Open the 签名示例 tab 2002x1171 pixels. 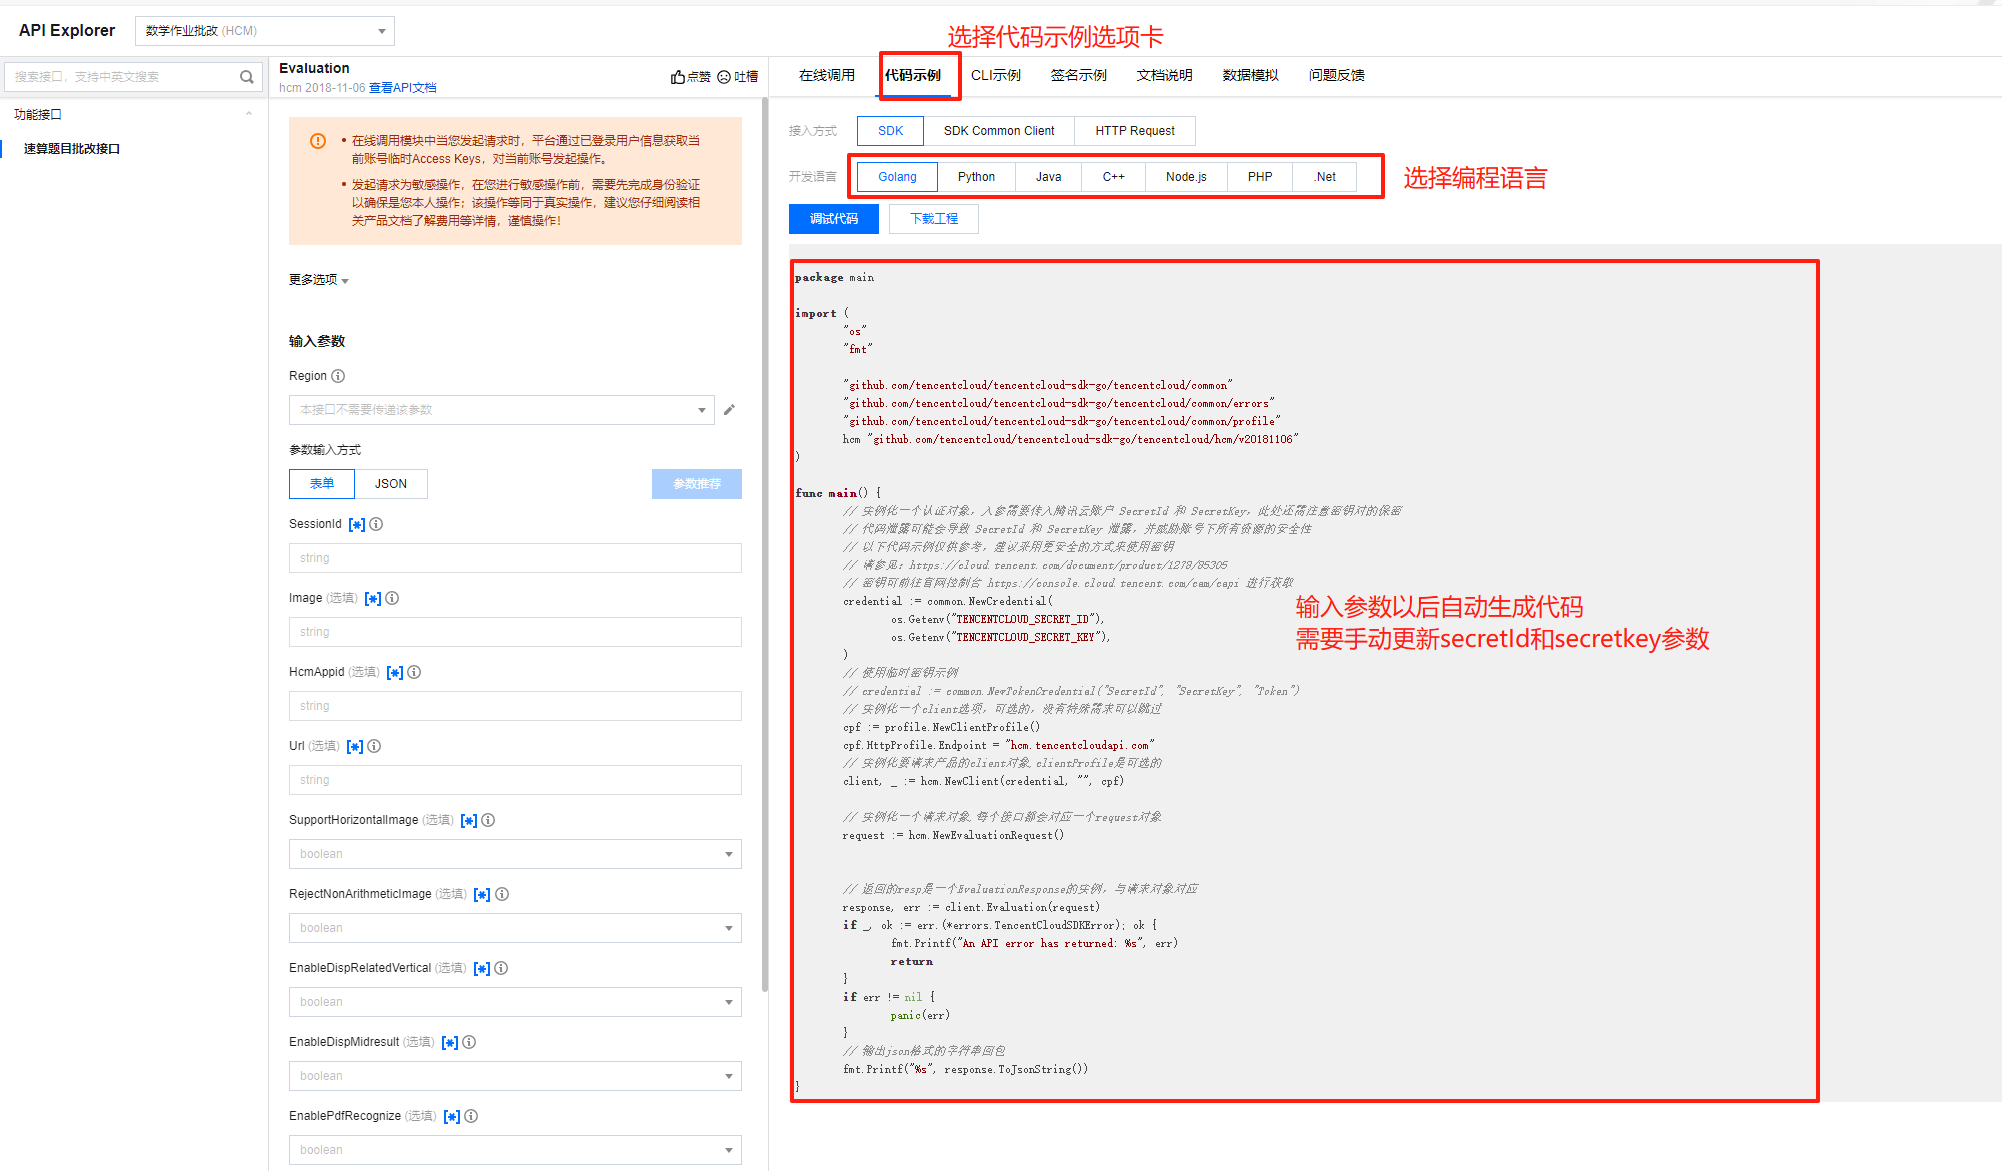click(1078, 75)
